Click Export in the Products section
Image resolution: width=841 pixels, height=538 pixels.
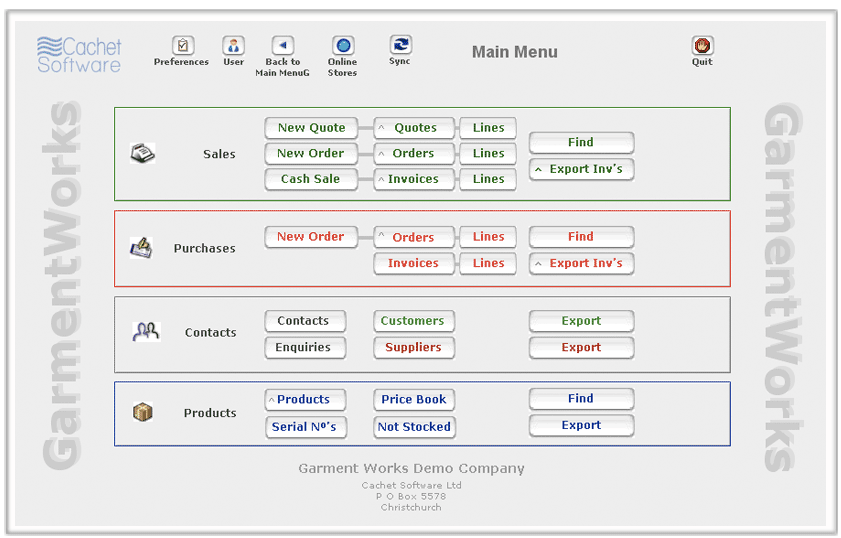tap(581, 425)
